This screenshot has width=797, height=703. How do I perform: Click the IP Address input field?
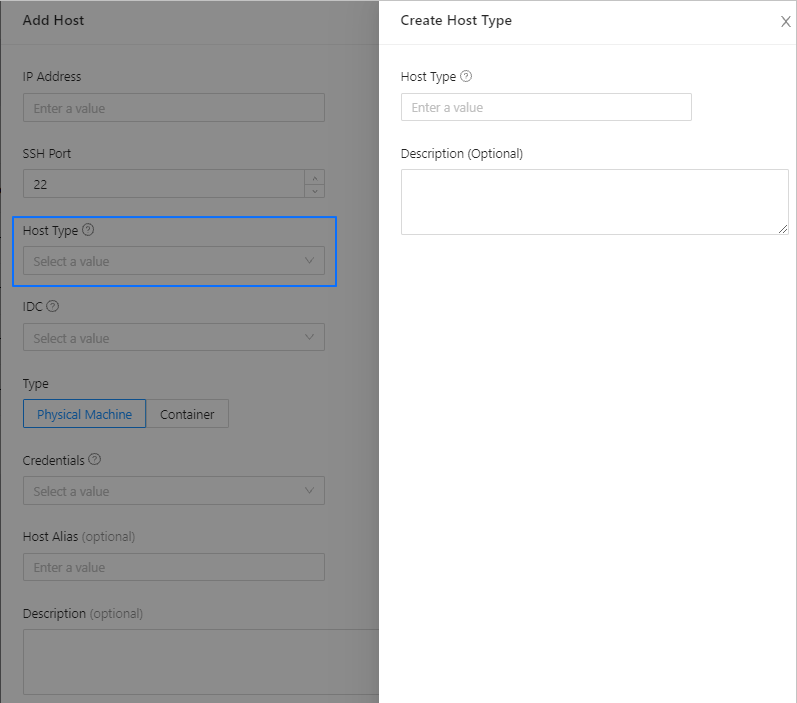tap(173, 108)
